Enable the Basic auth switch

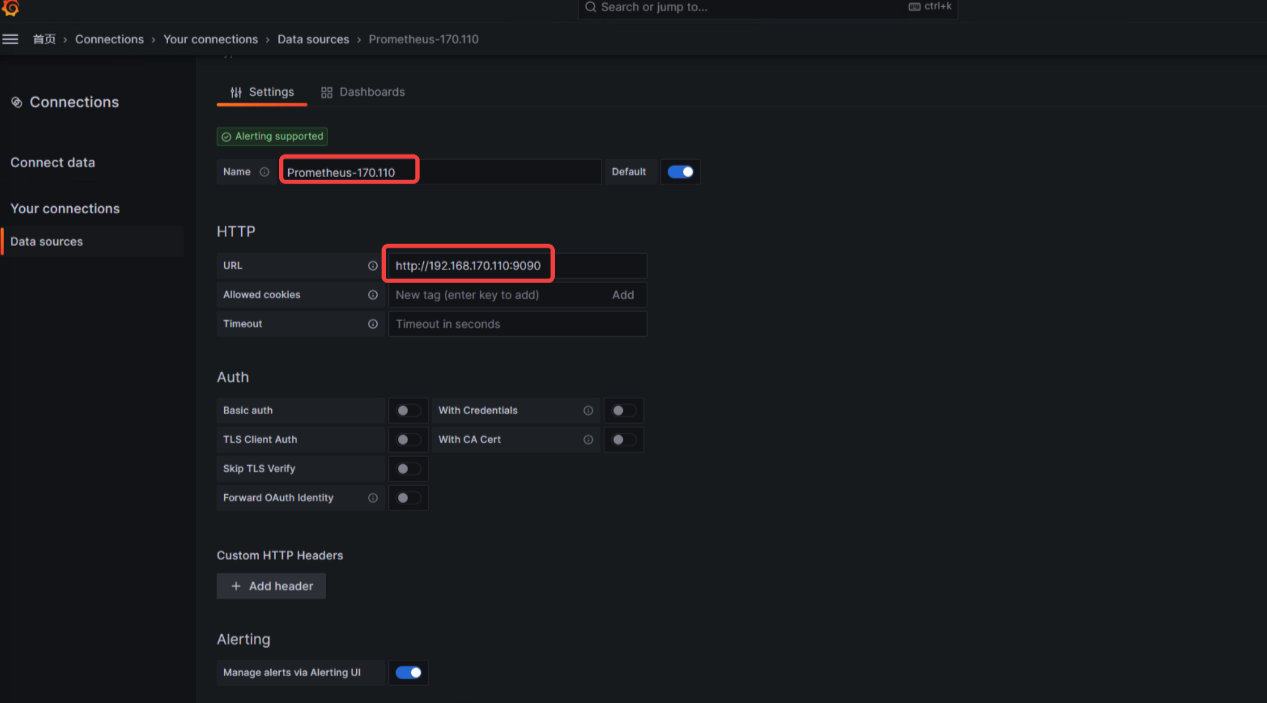point(408,411)
